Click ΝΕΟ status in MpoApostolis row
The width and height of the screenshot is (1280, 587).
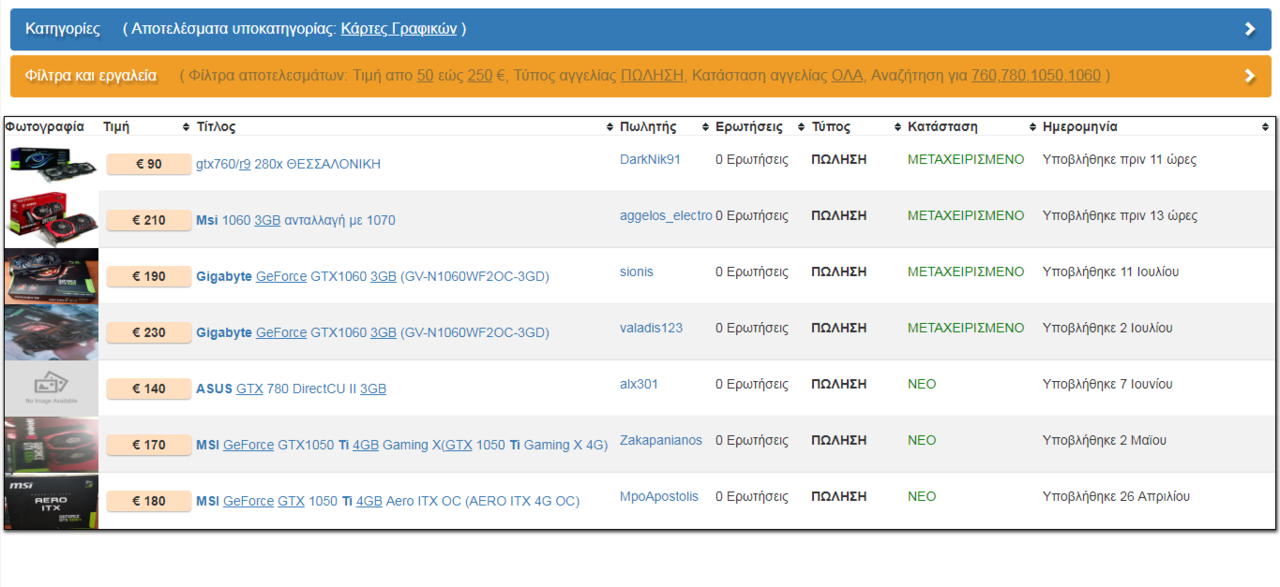pos(922,496)
